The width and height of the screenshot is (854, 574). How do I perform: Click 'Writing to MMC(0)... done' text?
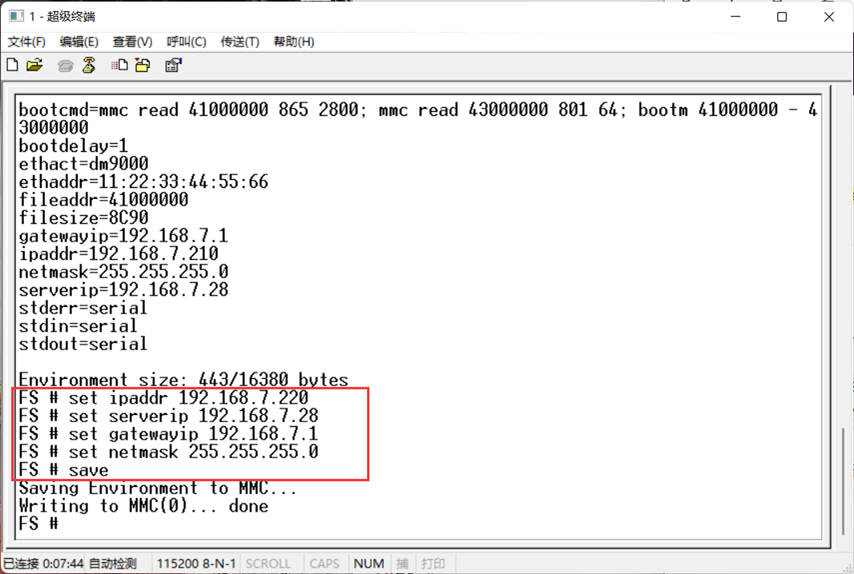(144, 506)
